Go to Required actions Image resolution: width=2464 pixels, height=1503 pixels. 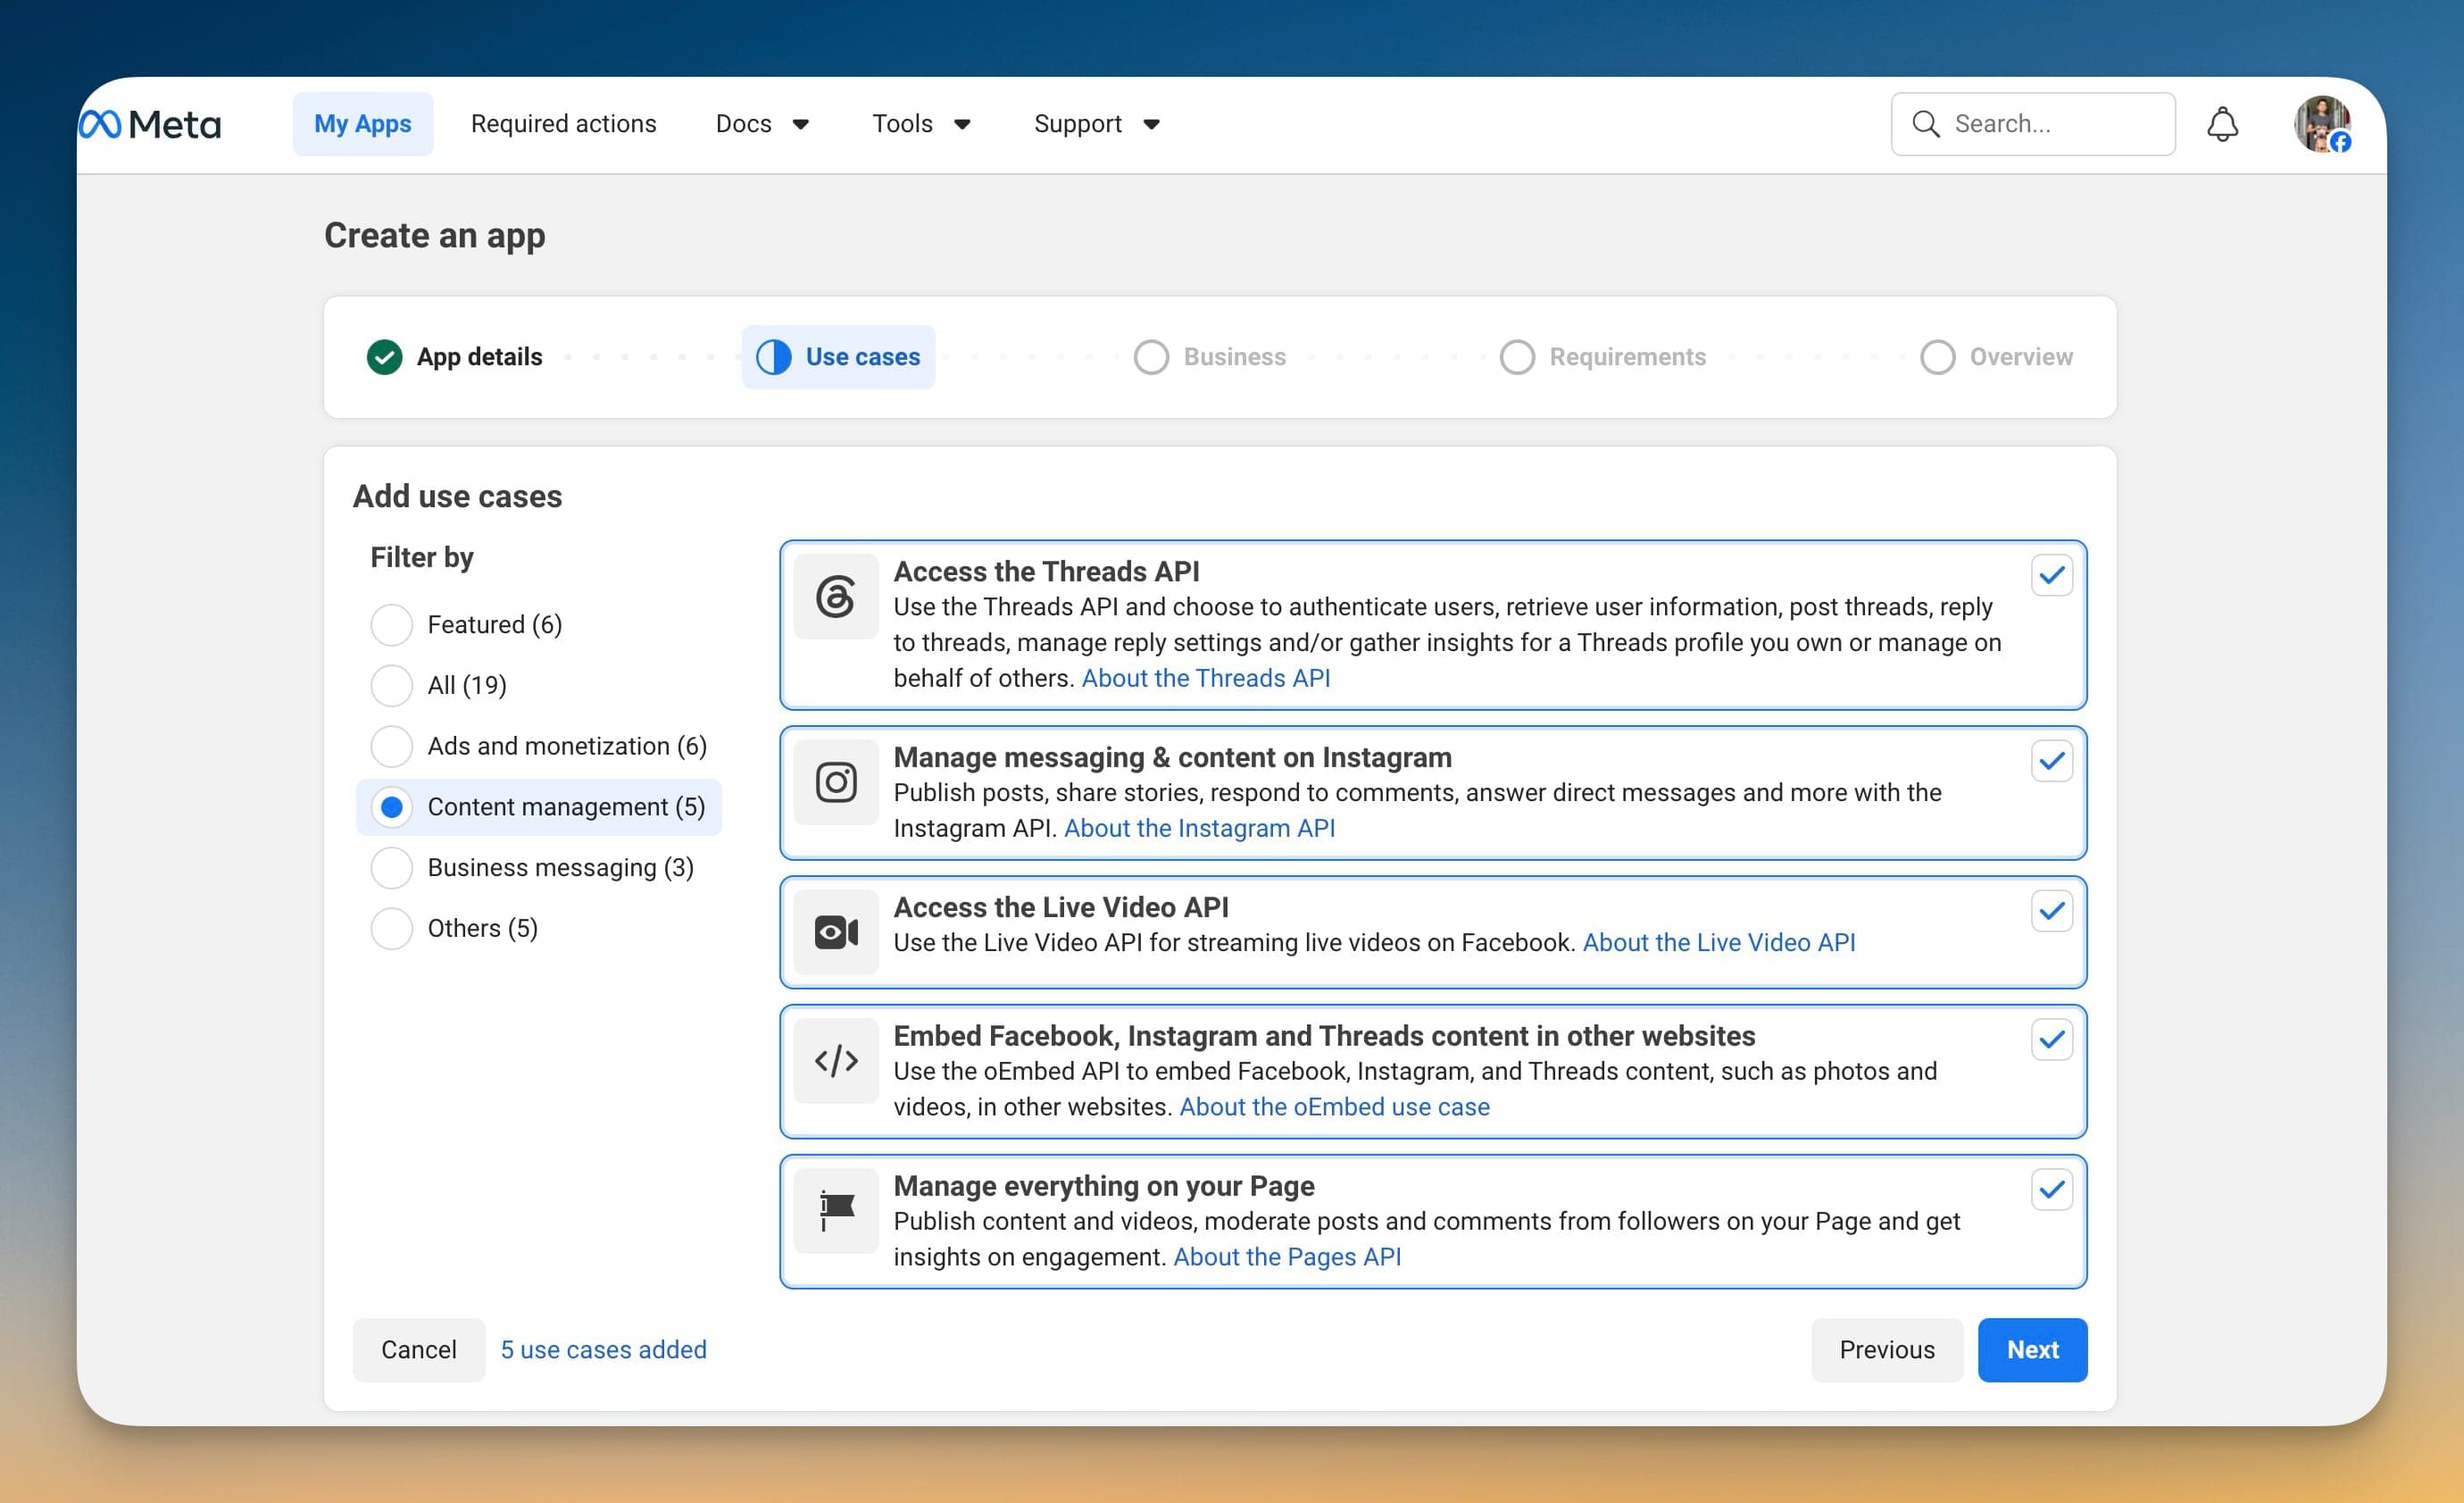point(563,124)
